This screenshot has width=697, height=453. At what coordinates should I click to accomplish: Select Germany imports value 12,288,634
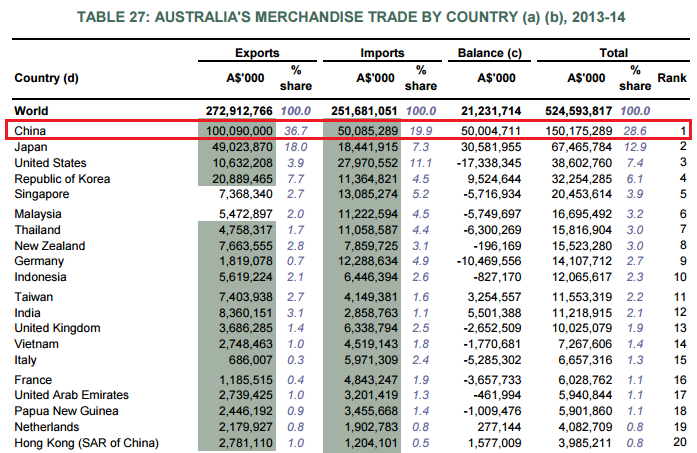367,261
